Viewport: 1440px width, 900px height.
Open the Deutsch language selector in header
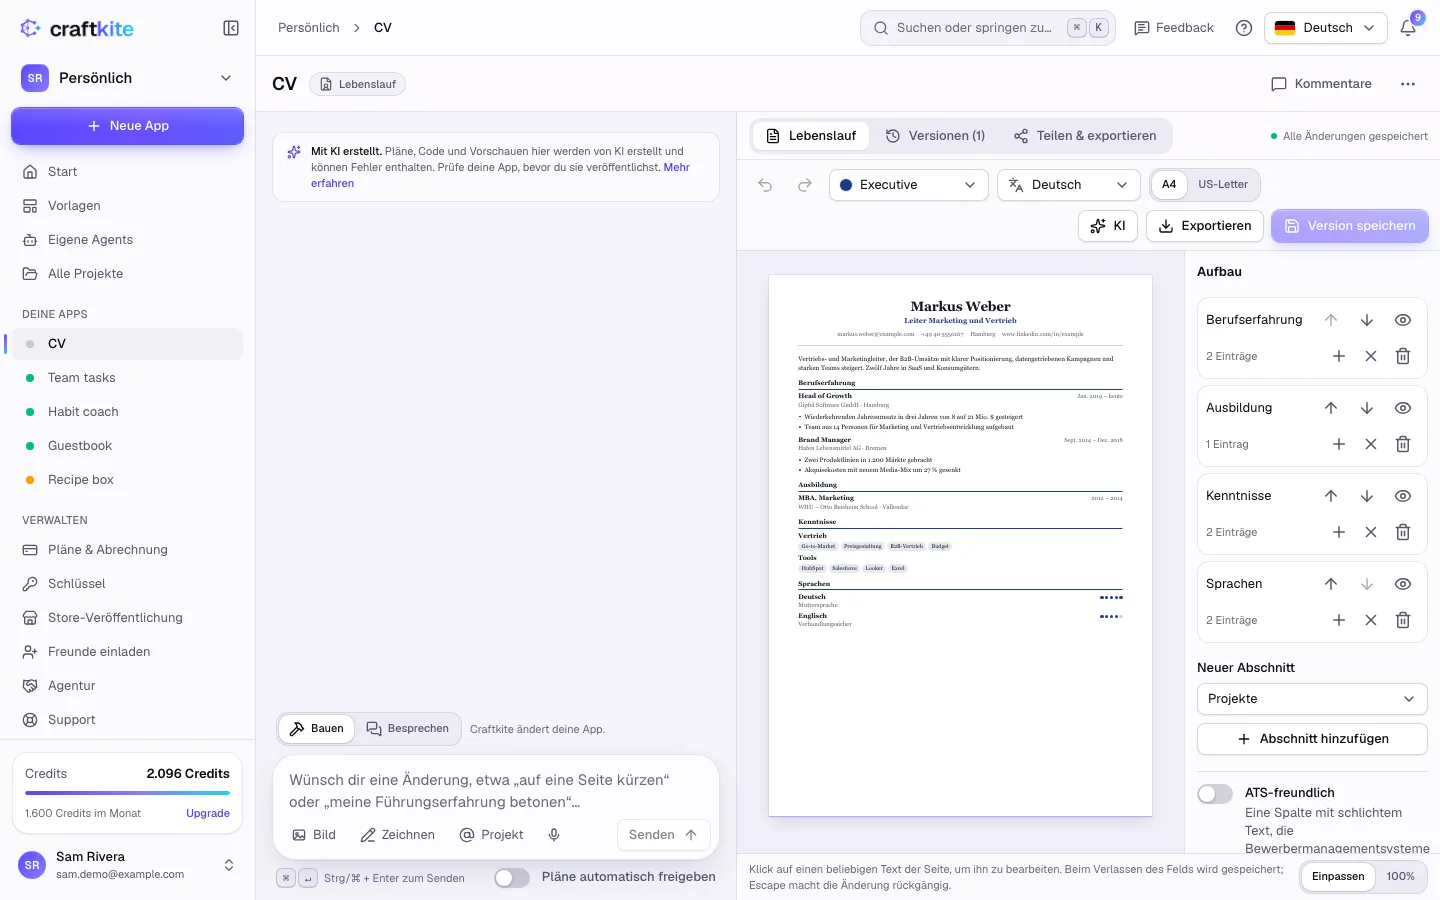[x=1326, y=28]
